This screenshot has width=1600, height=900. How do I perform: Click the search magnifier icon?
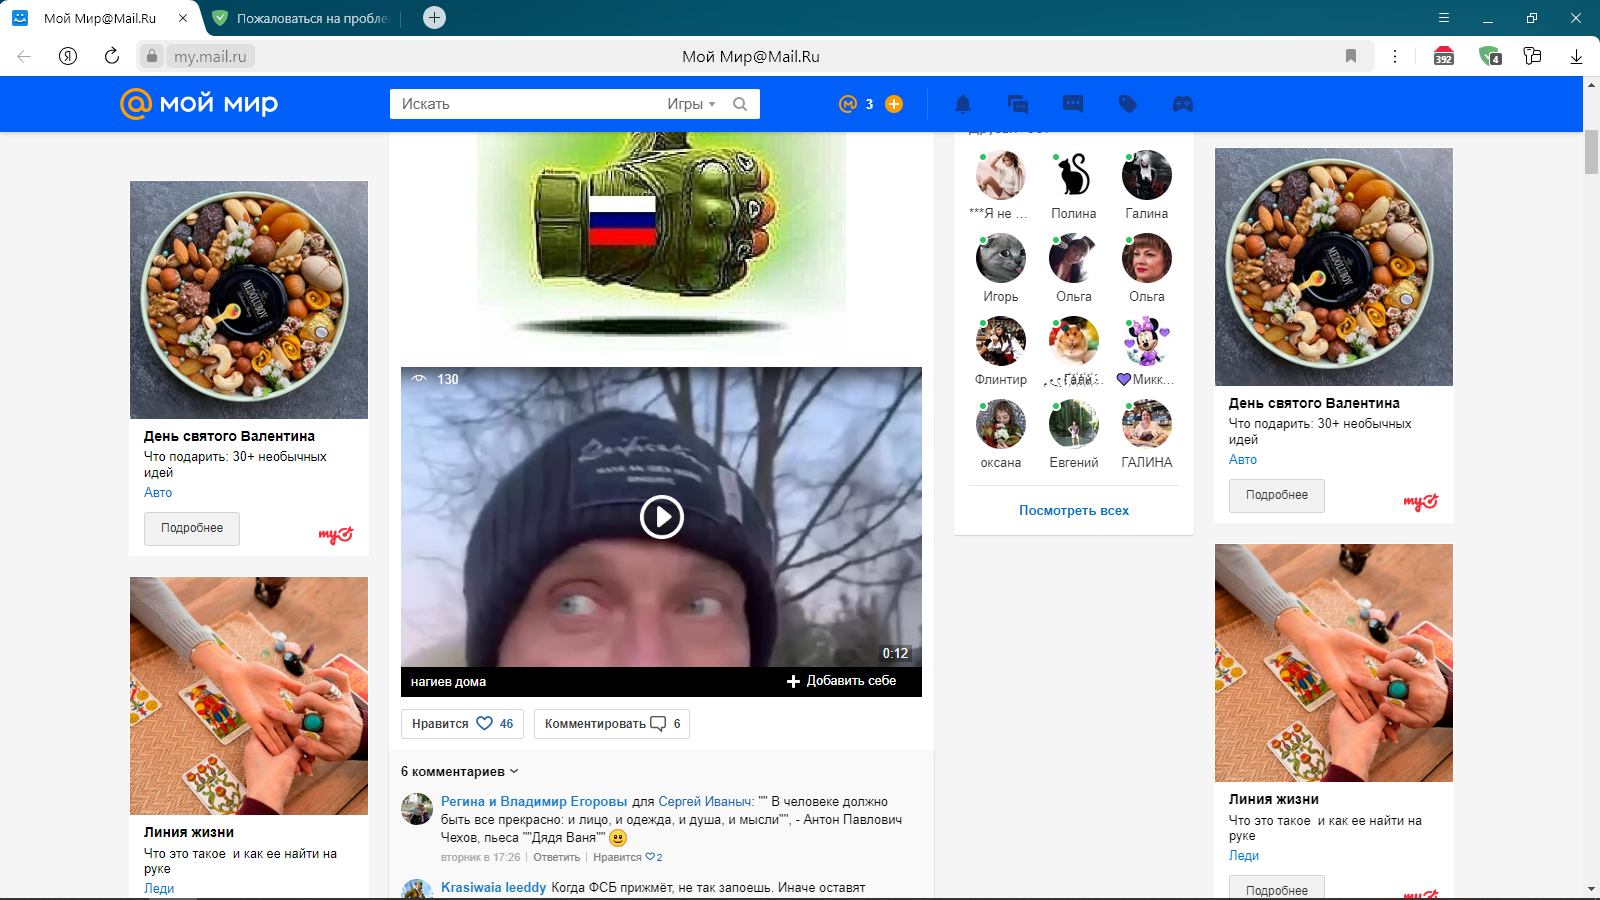click(740, 103)
